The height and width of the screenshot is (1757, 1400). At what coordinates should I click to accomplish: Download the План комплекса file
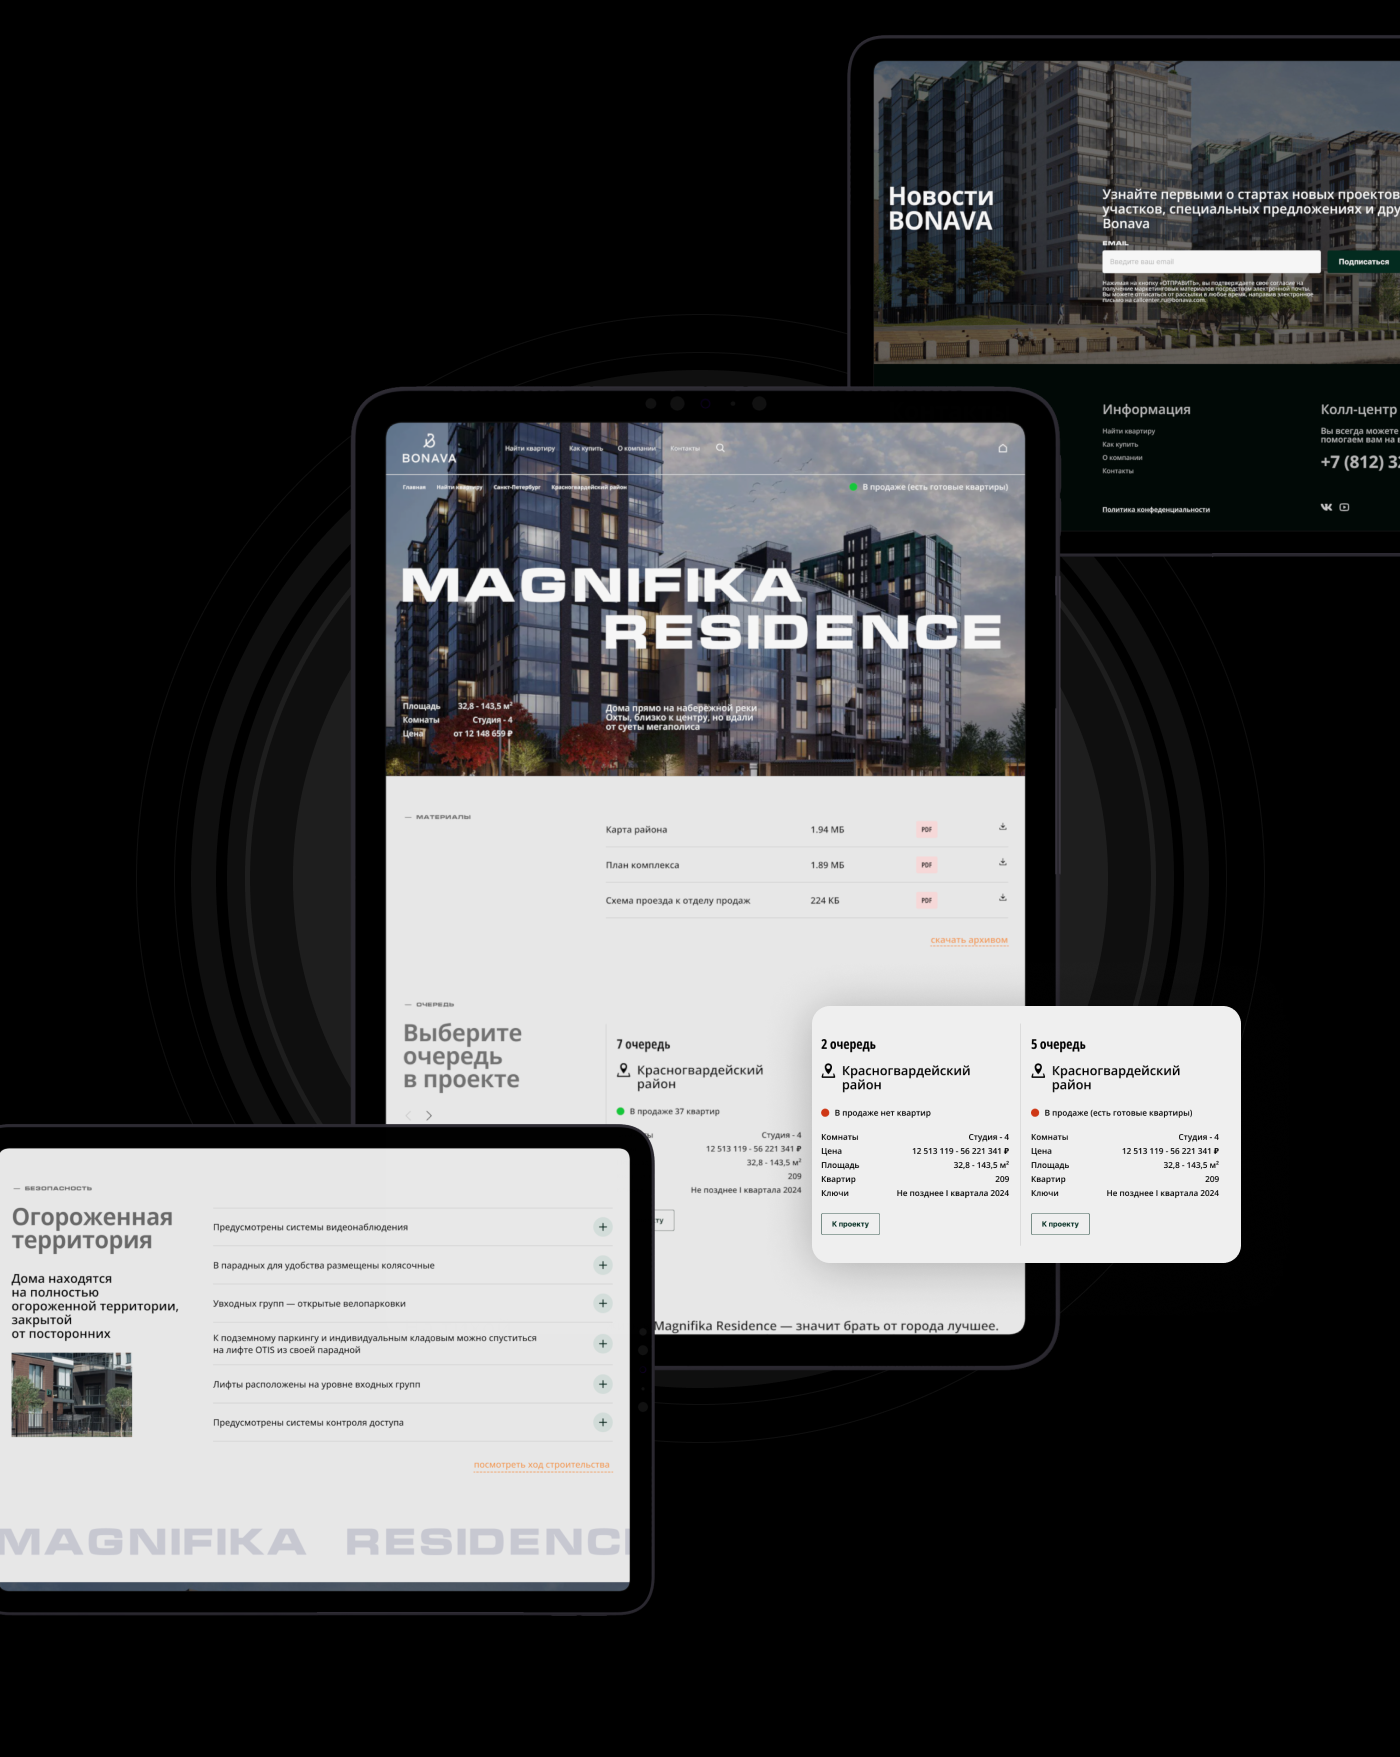click(x=1002, y=862)
